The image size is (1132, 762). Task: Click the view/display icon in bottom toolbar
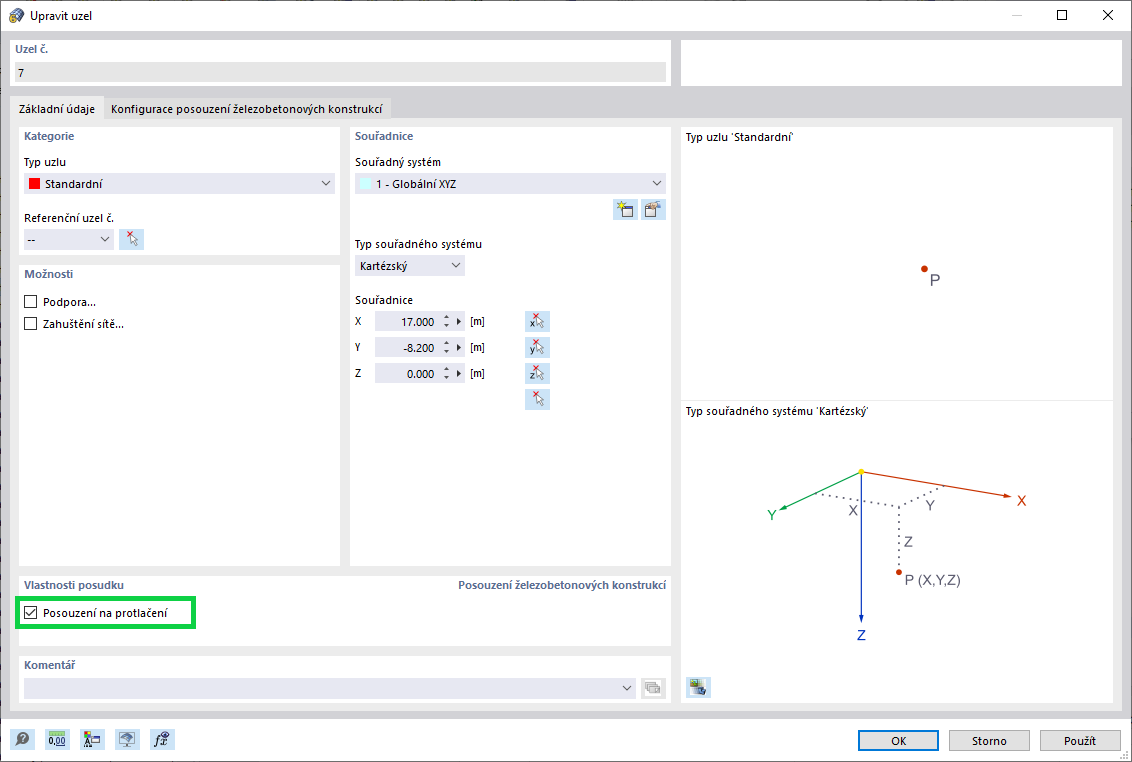click(127, 739)
